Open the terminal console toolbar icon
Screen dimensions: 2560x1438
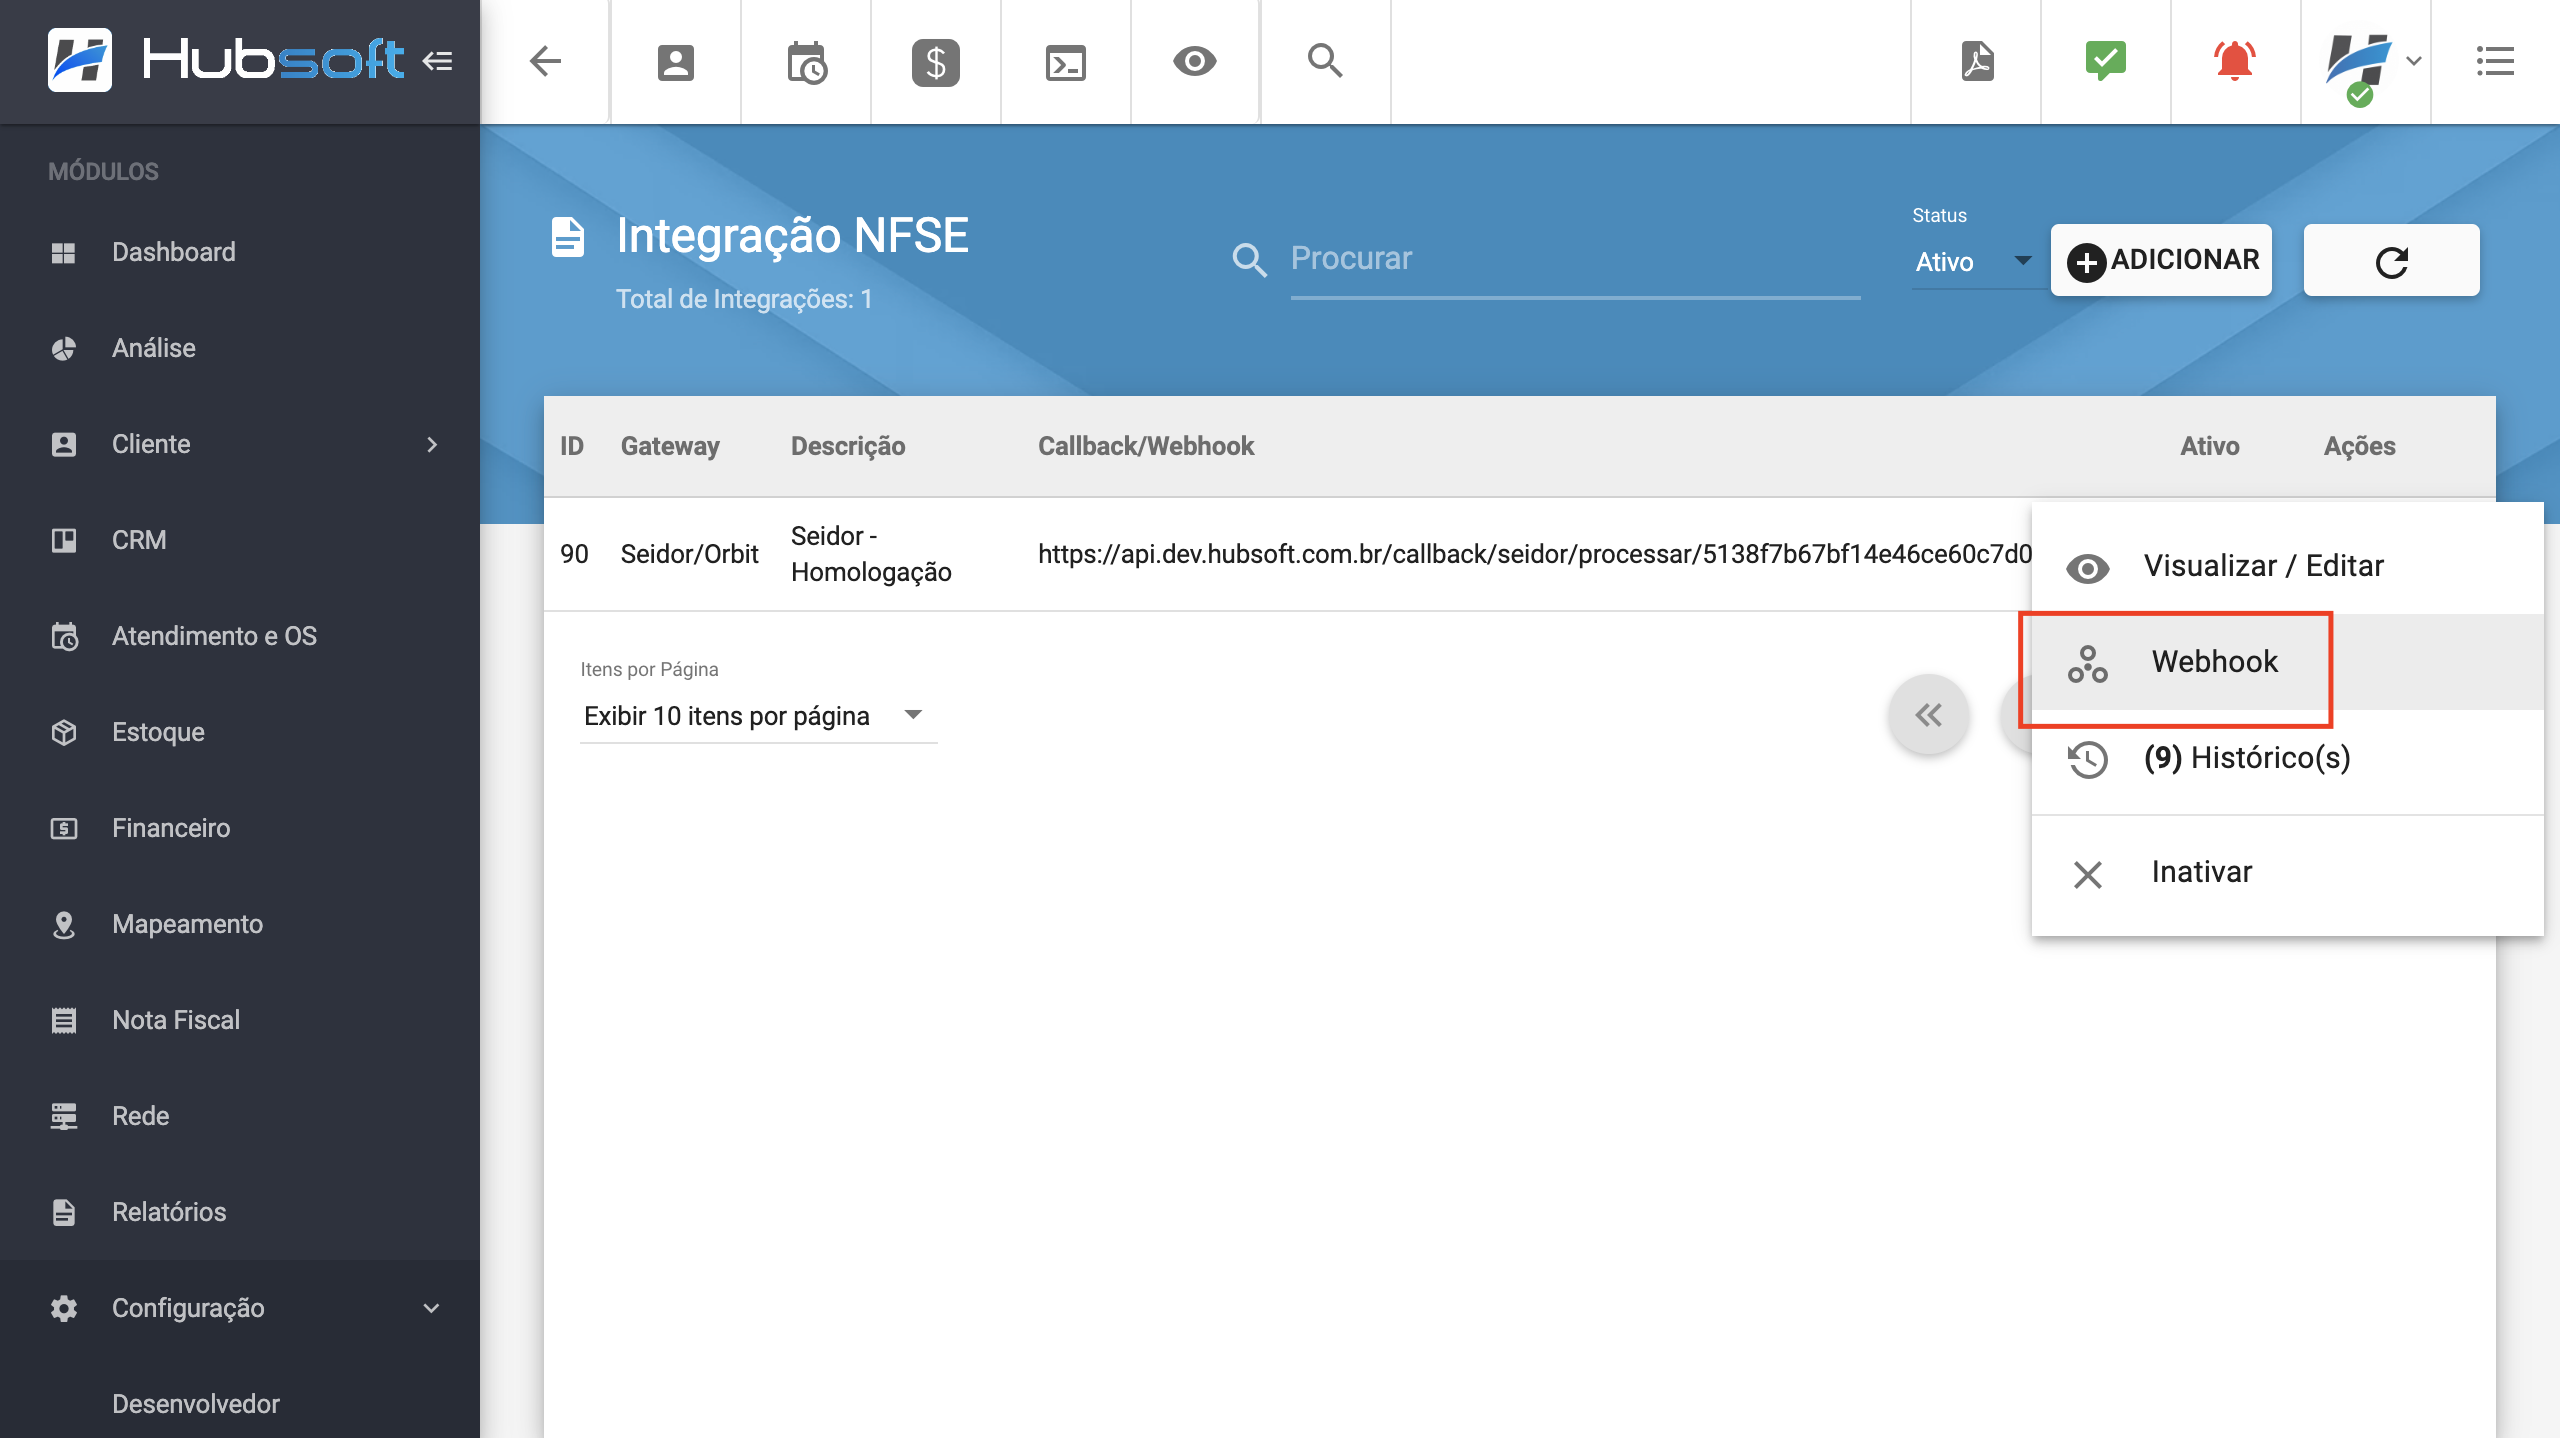1065,62
